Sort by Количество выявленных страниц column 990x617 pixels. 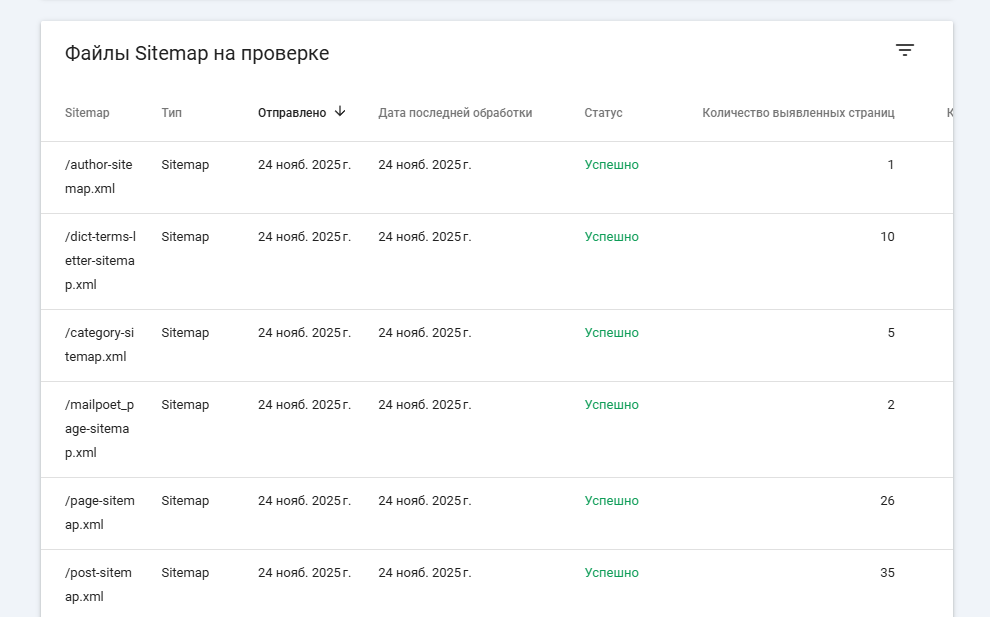click(798, 113)
